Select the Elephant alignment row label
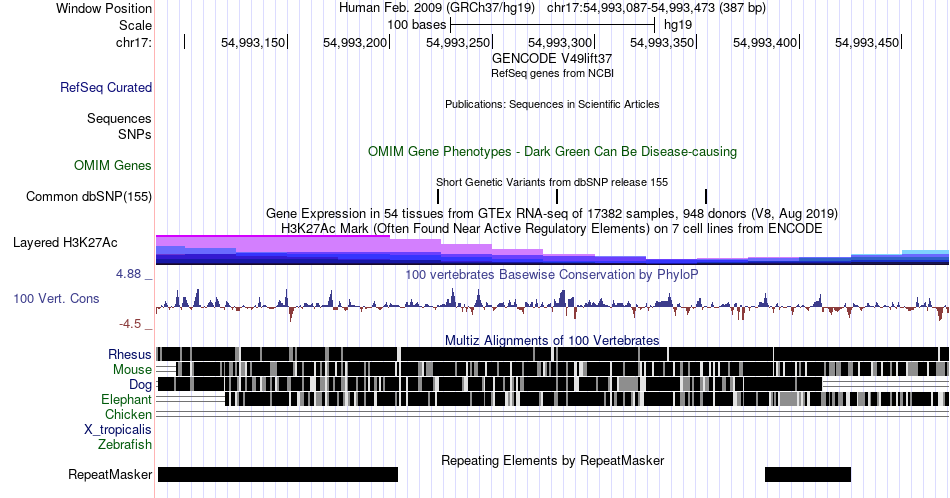 [126, 399]
